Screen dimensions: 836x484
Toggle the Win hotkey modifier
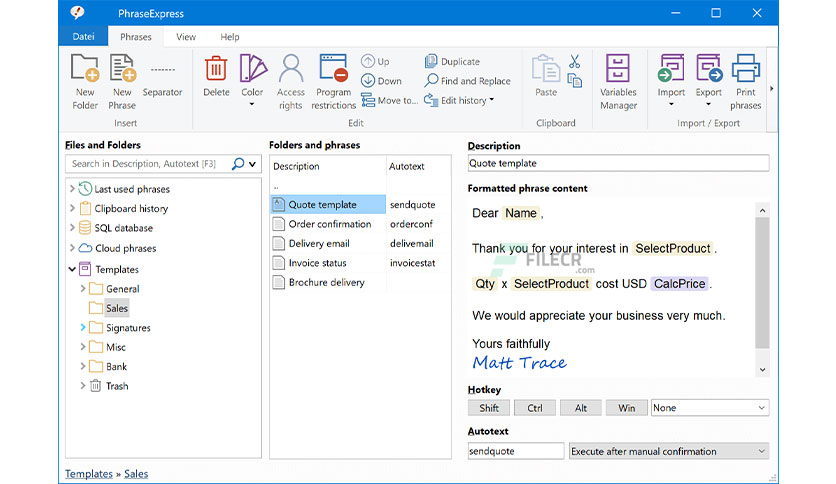626,408
